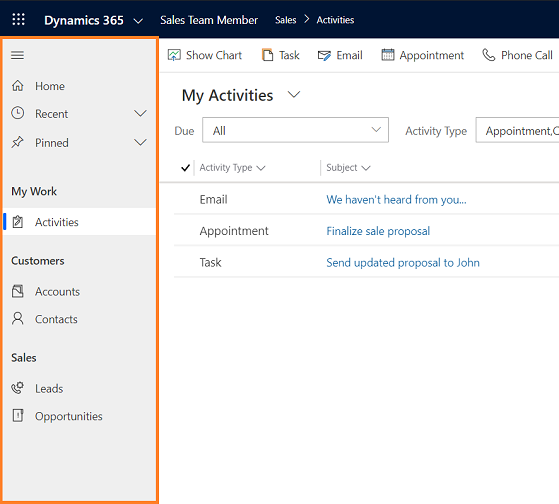Click the Appointment calendar icon
559x504 pixels.
point(388,55)
